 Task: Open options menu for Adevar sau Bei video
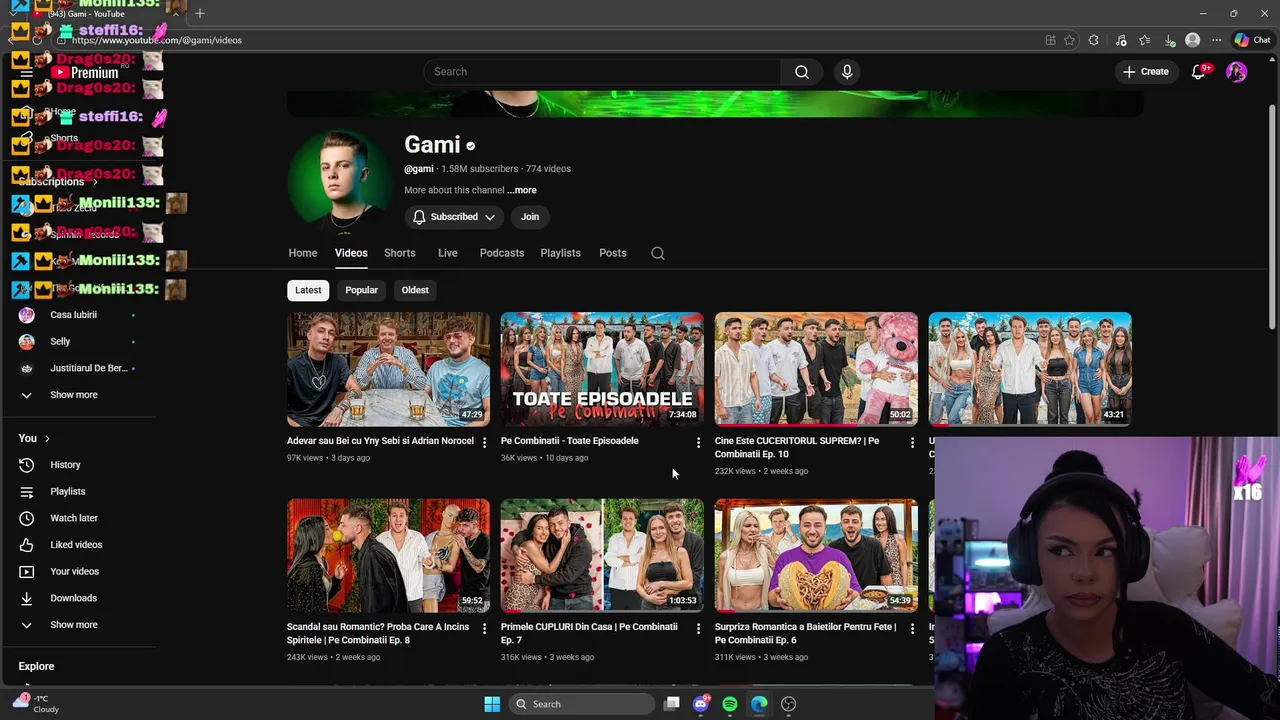484,442
